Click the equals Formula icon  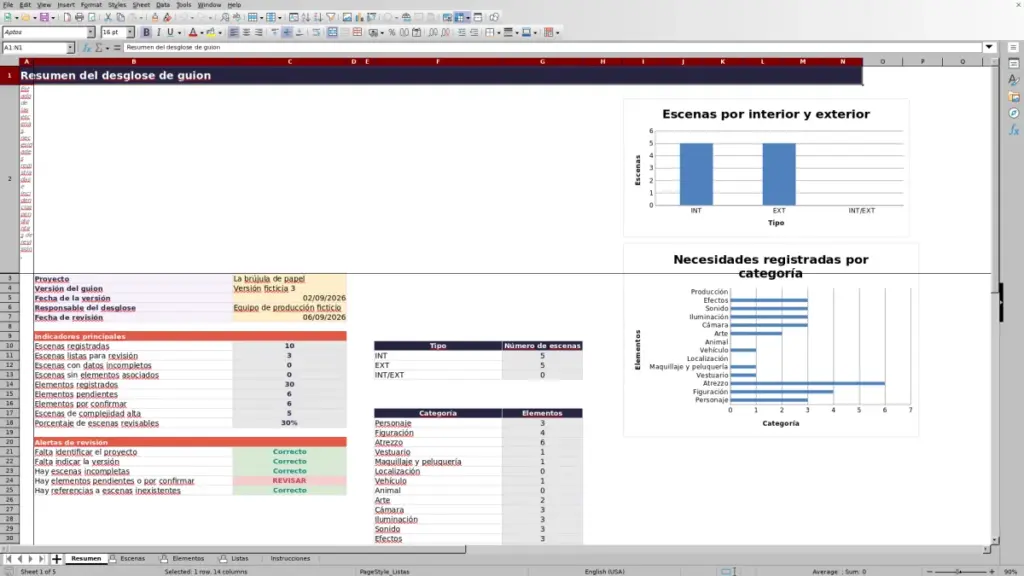click(117, 48)
